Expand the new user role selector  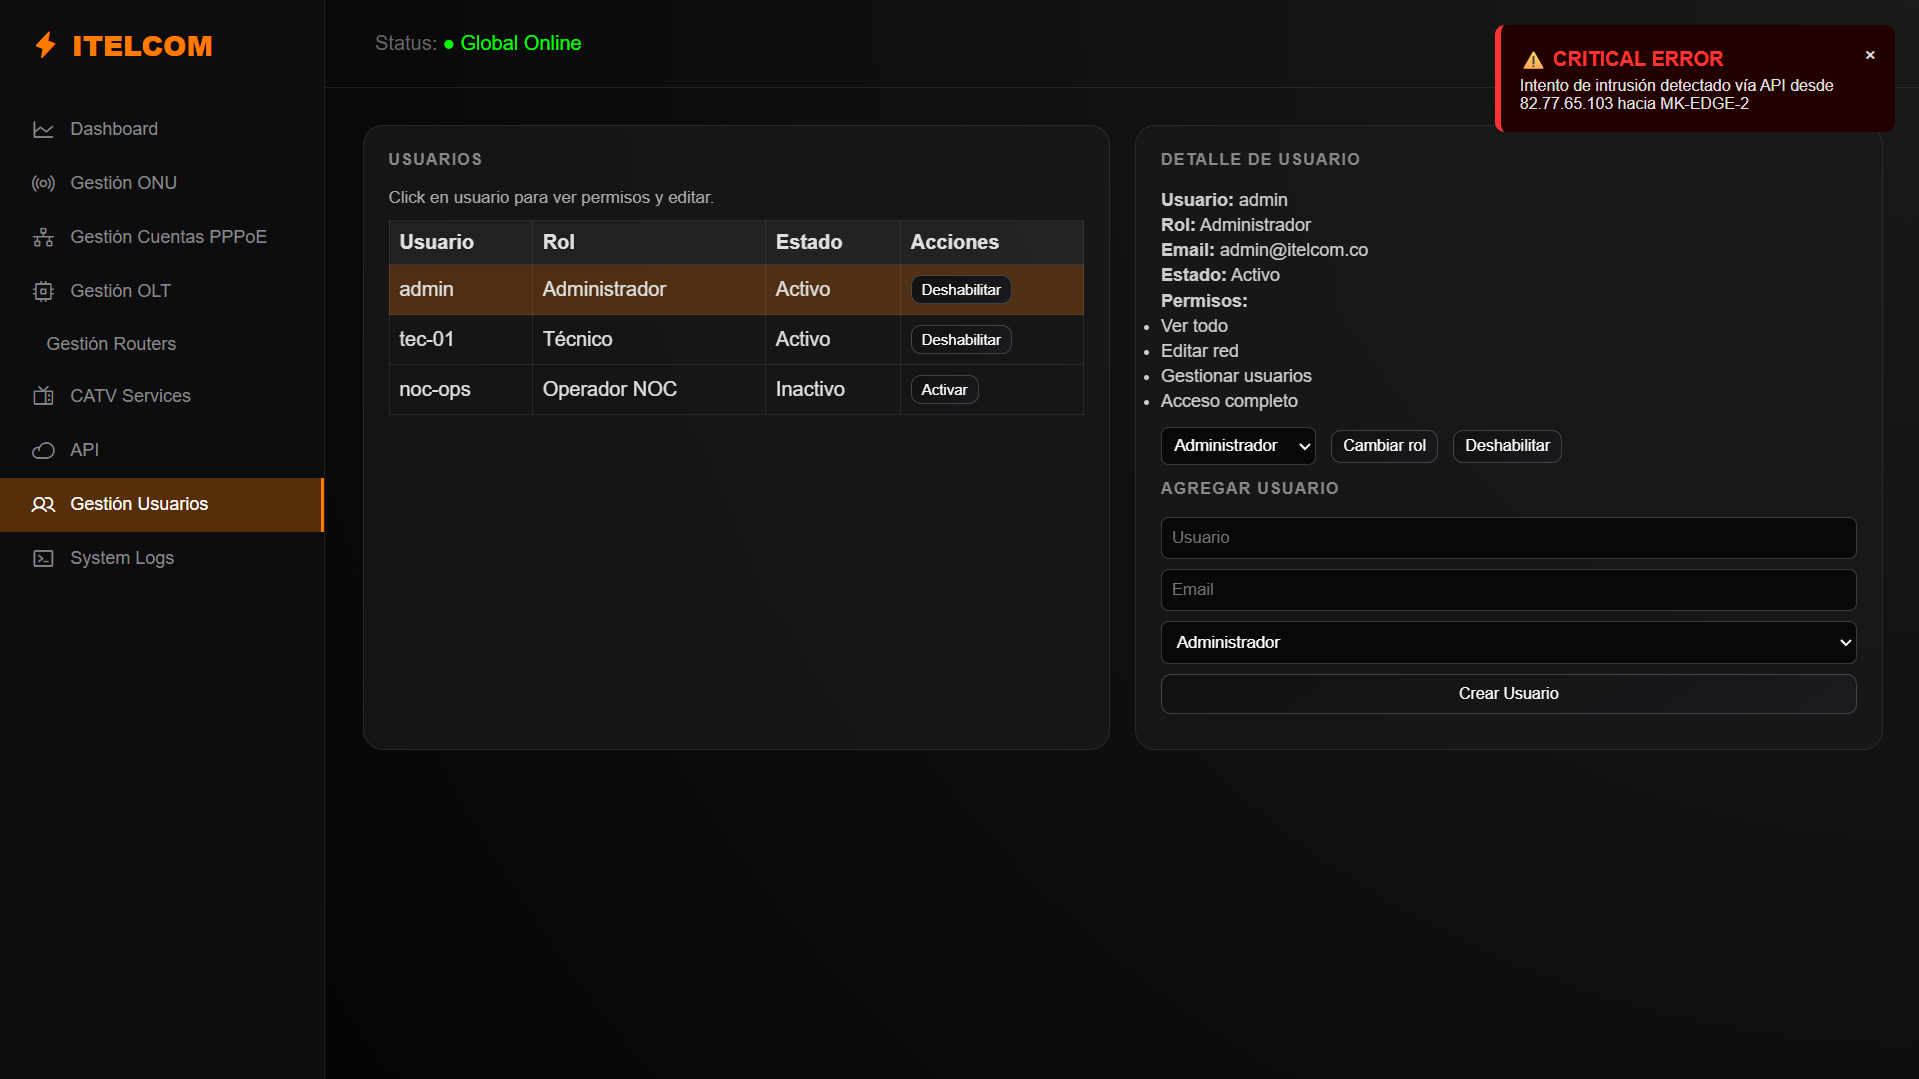pyautogui.click(x=1508, y=642)
